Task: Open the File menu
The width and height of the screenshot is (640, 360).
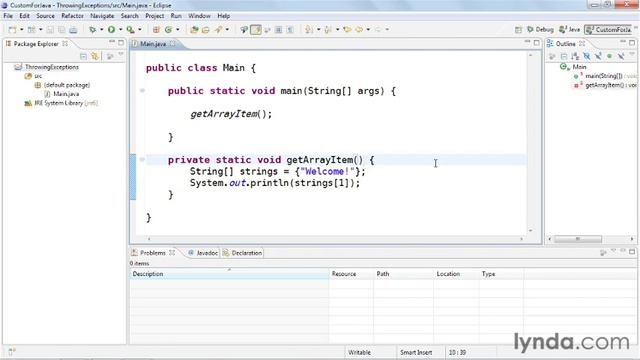Action: pos(8,16)
